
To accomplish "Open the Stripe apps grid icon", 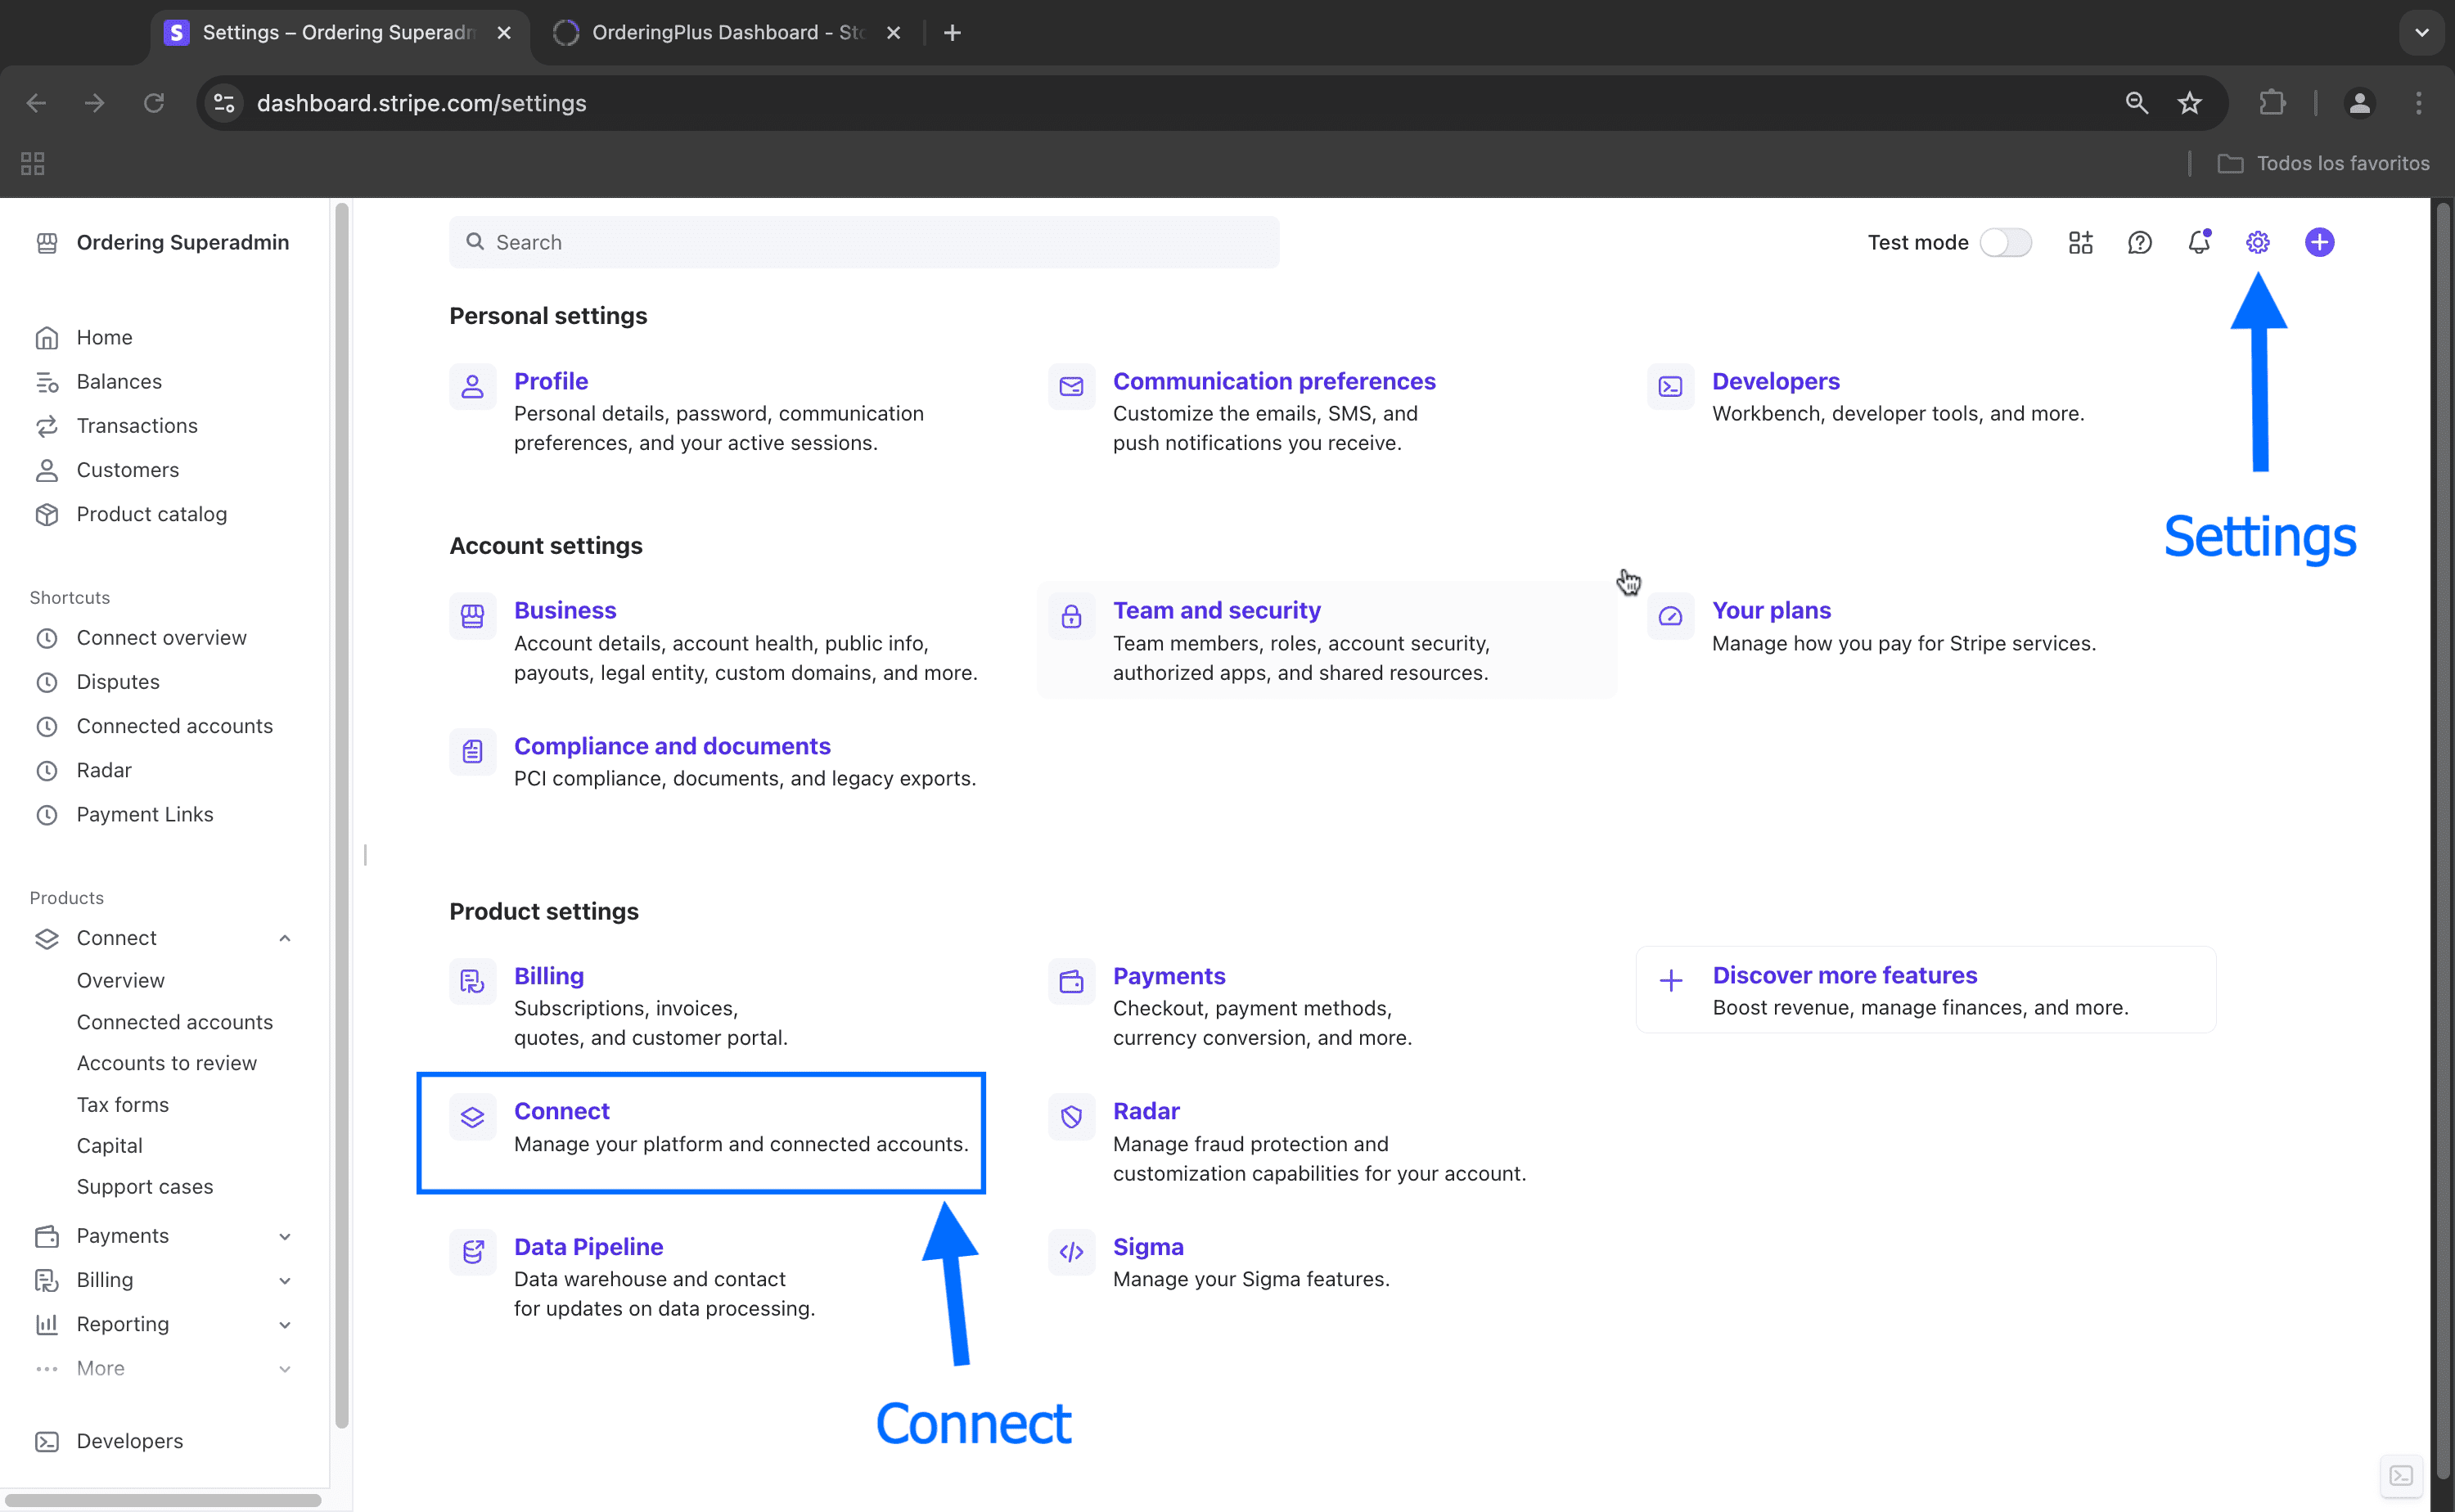I will point(2081,242).
